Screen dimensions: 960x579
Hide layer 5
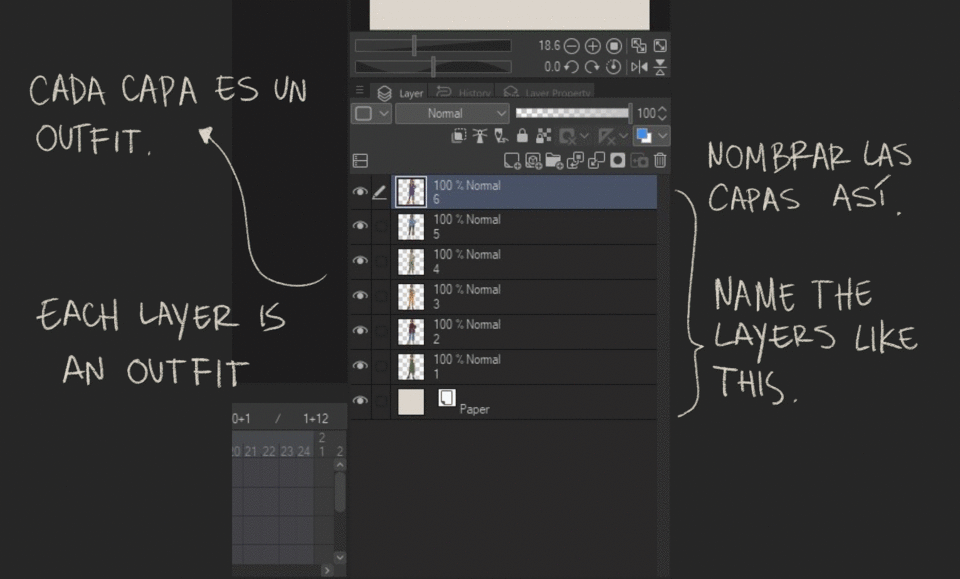coord(360,226)
